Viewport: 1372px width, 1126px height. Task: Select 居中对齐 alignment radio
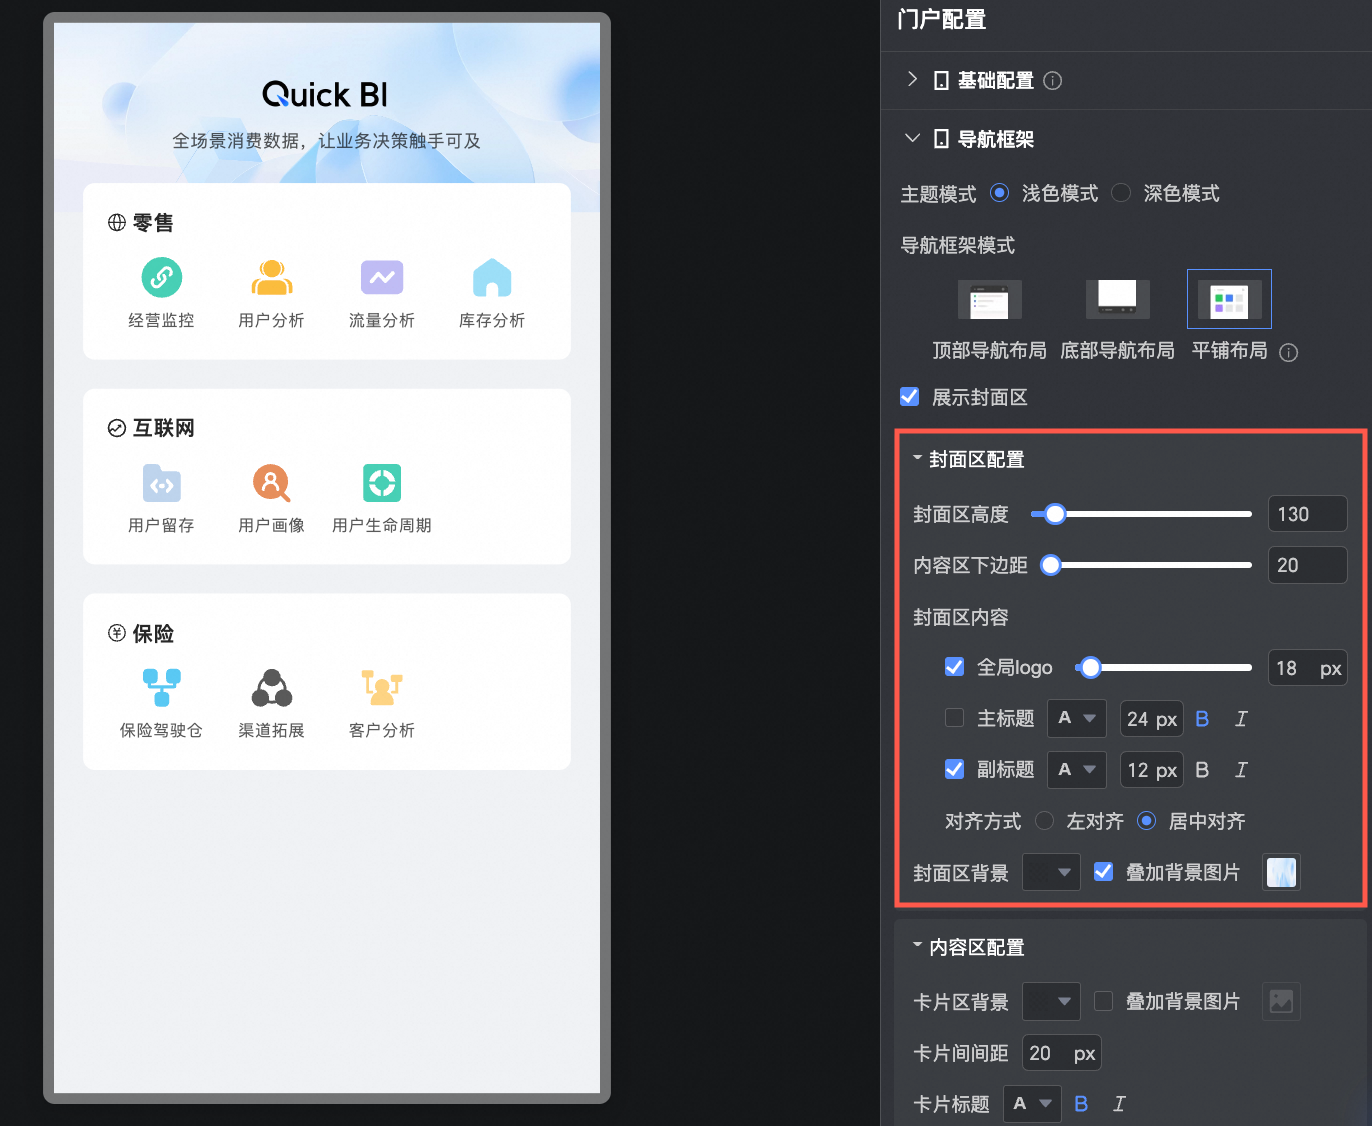[1147, 821]
